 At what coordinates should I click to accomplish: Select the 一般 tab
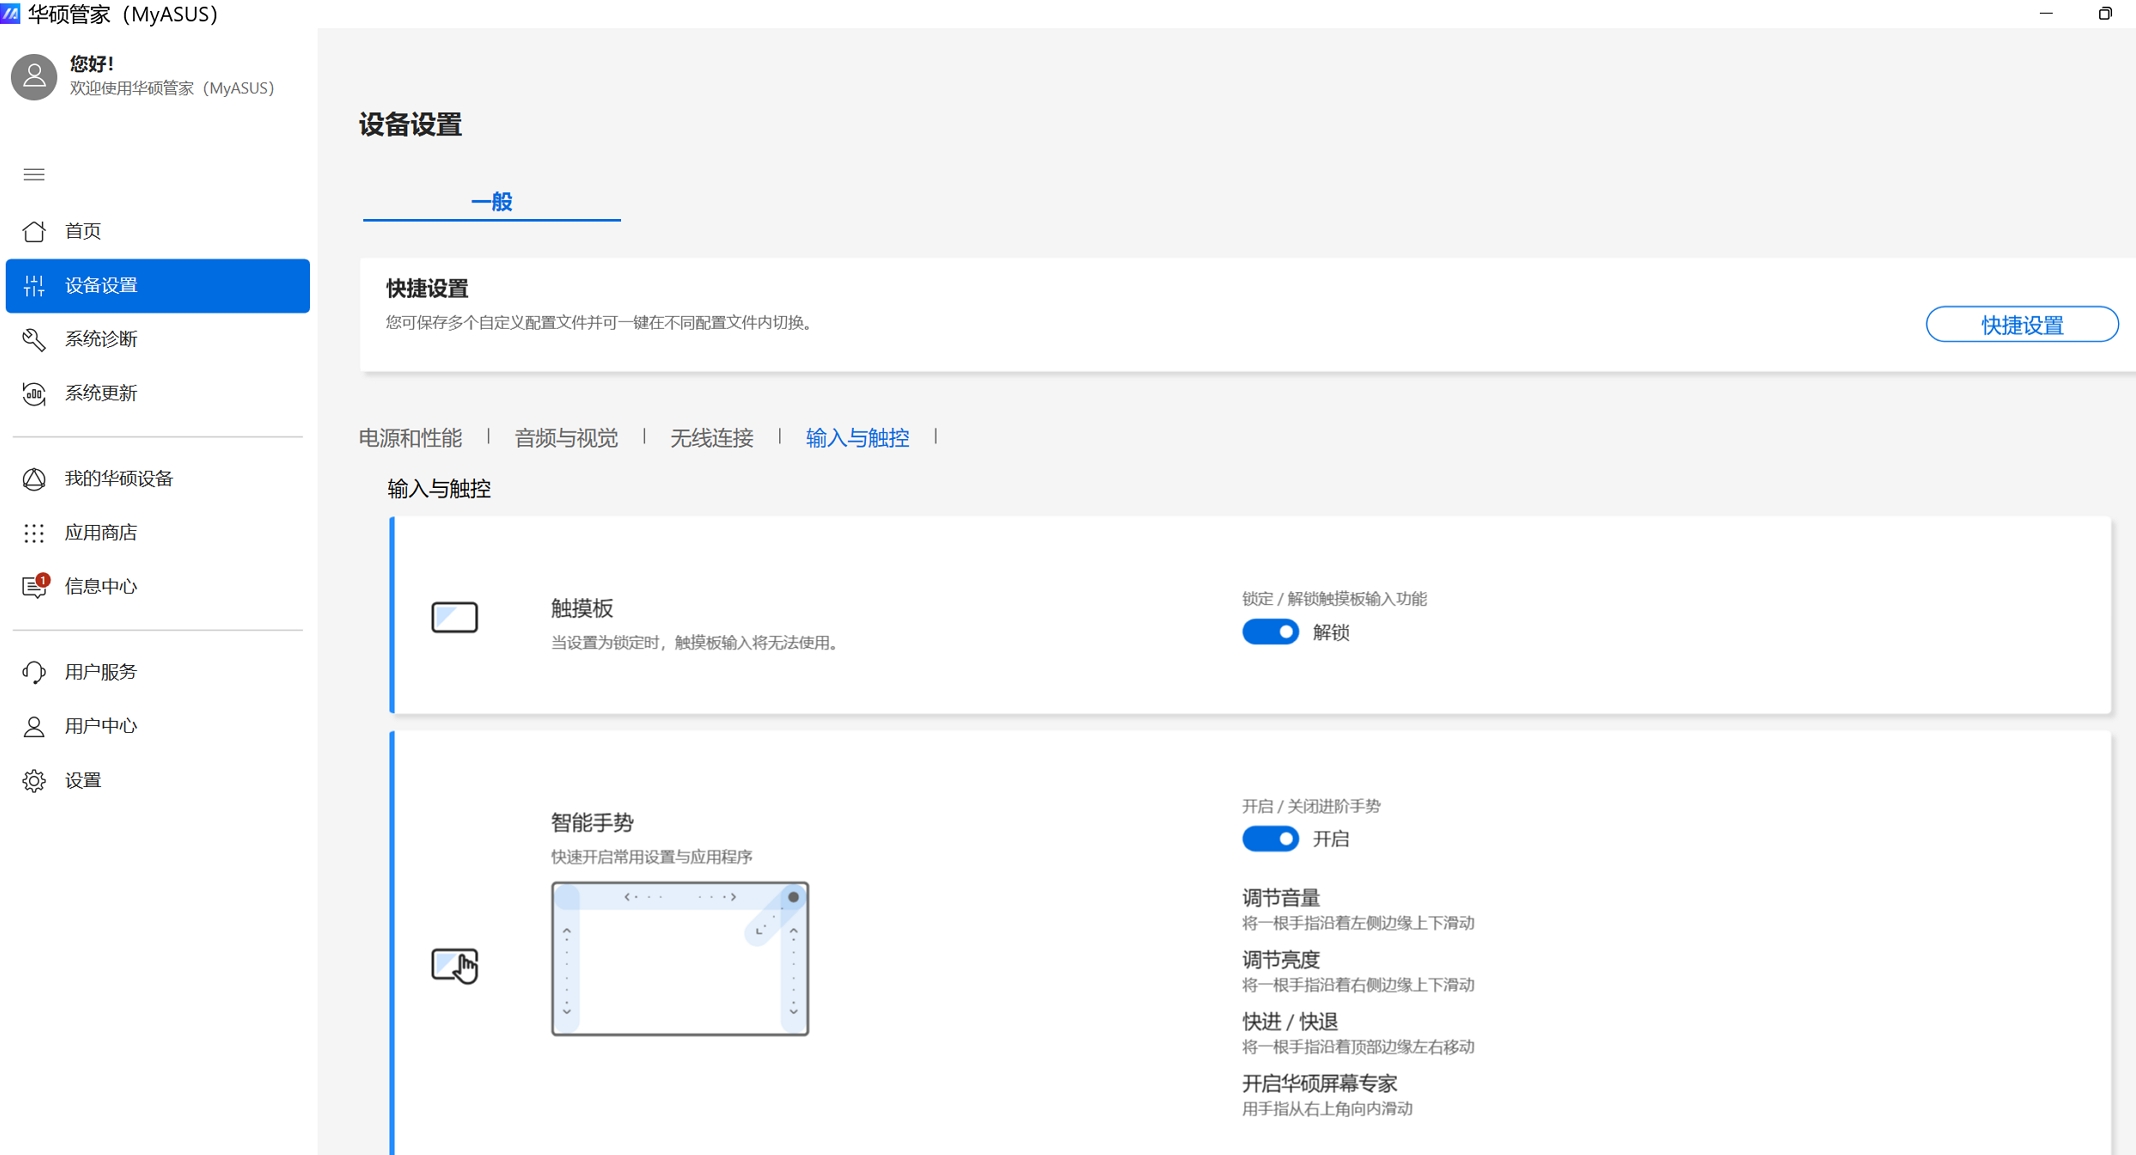(491, 202)
